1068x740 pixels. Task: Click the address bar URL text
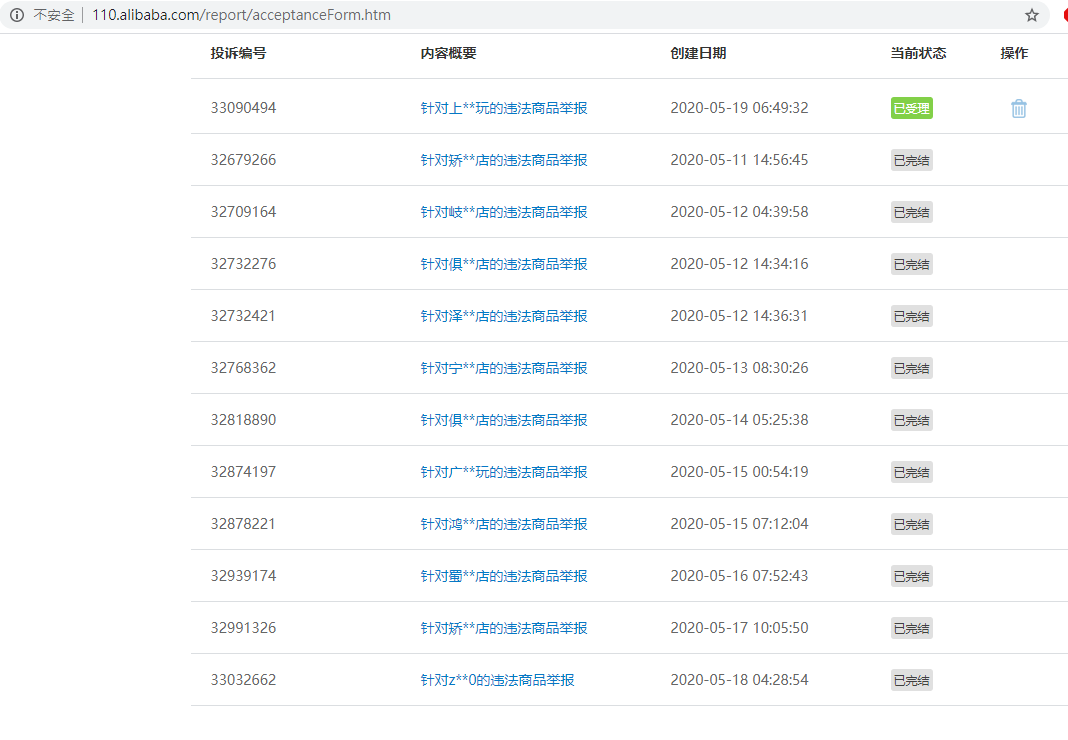click(x=241, y=15)
